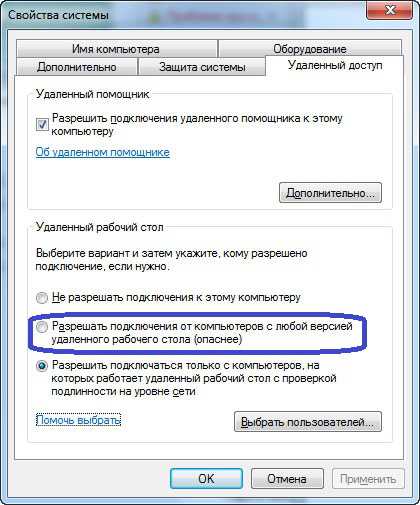This screenshot has width=420, height=505.
Task: Open the Выбрать пользователей... dialog button
Action: 308,422
